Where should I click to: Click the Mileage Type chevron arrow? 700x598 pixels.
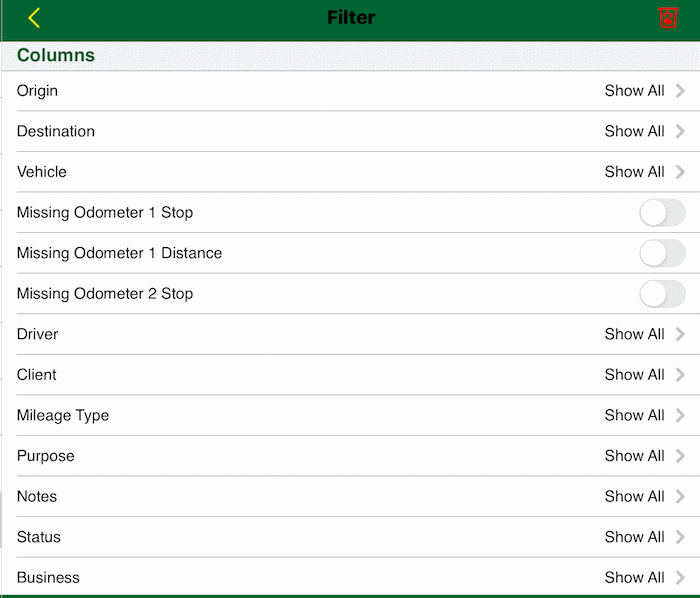pos(680,415)
